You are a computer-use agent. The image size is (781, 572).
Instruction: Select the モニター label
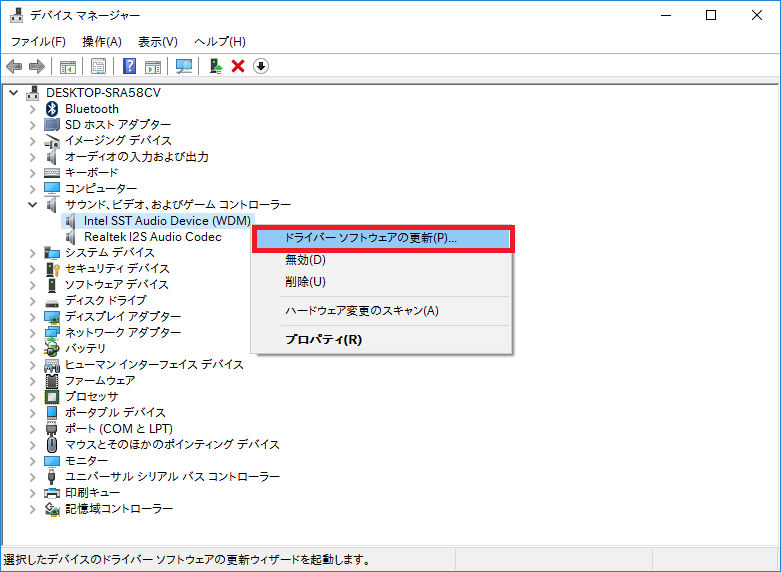[x=86, y=461]
